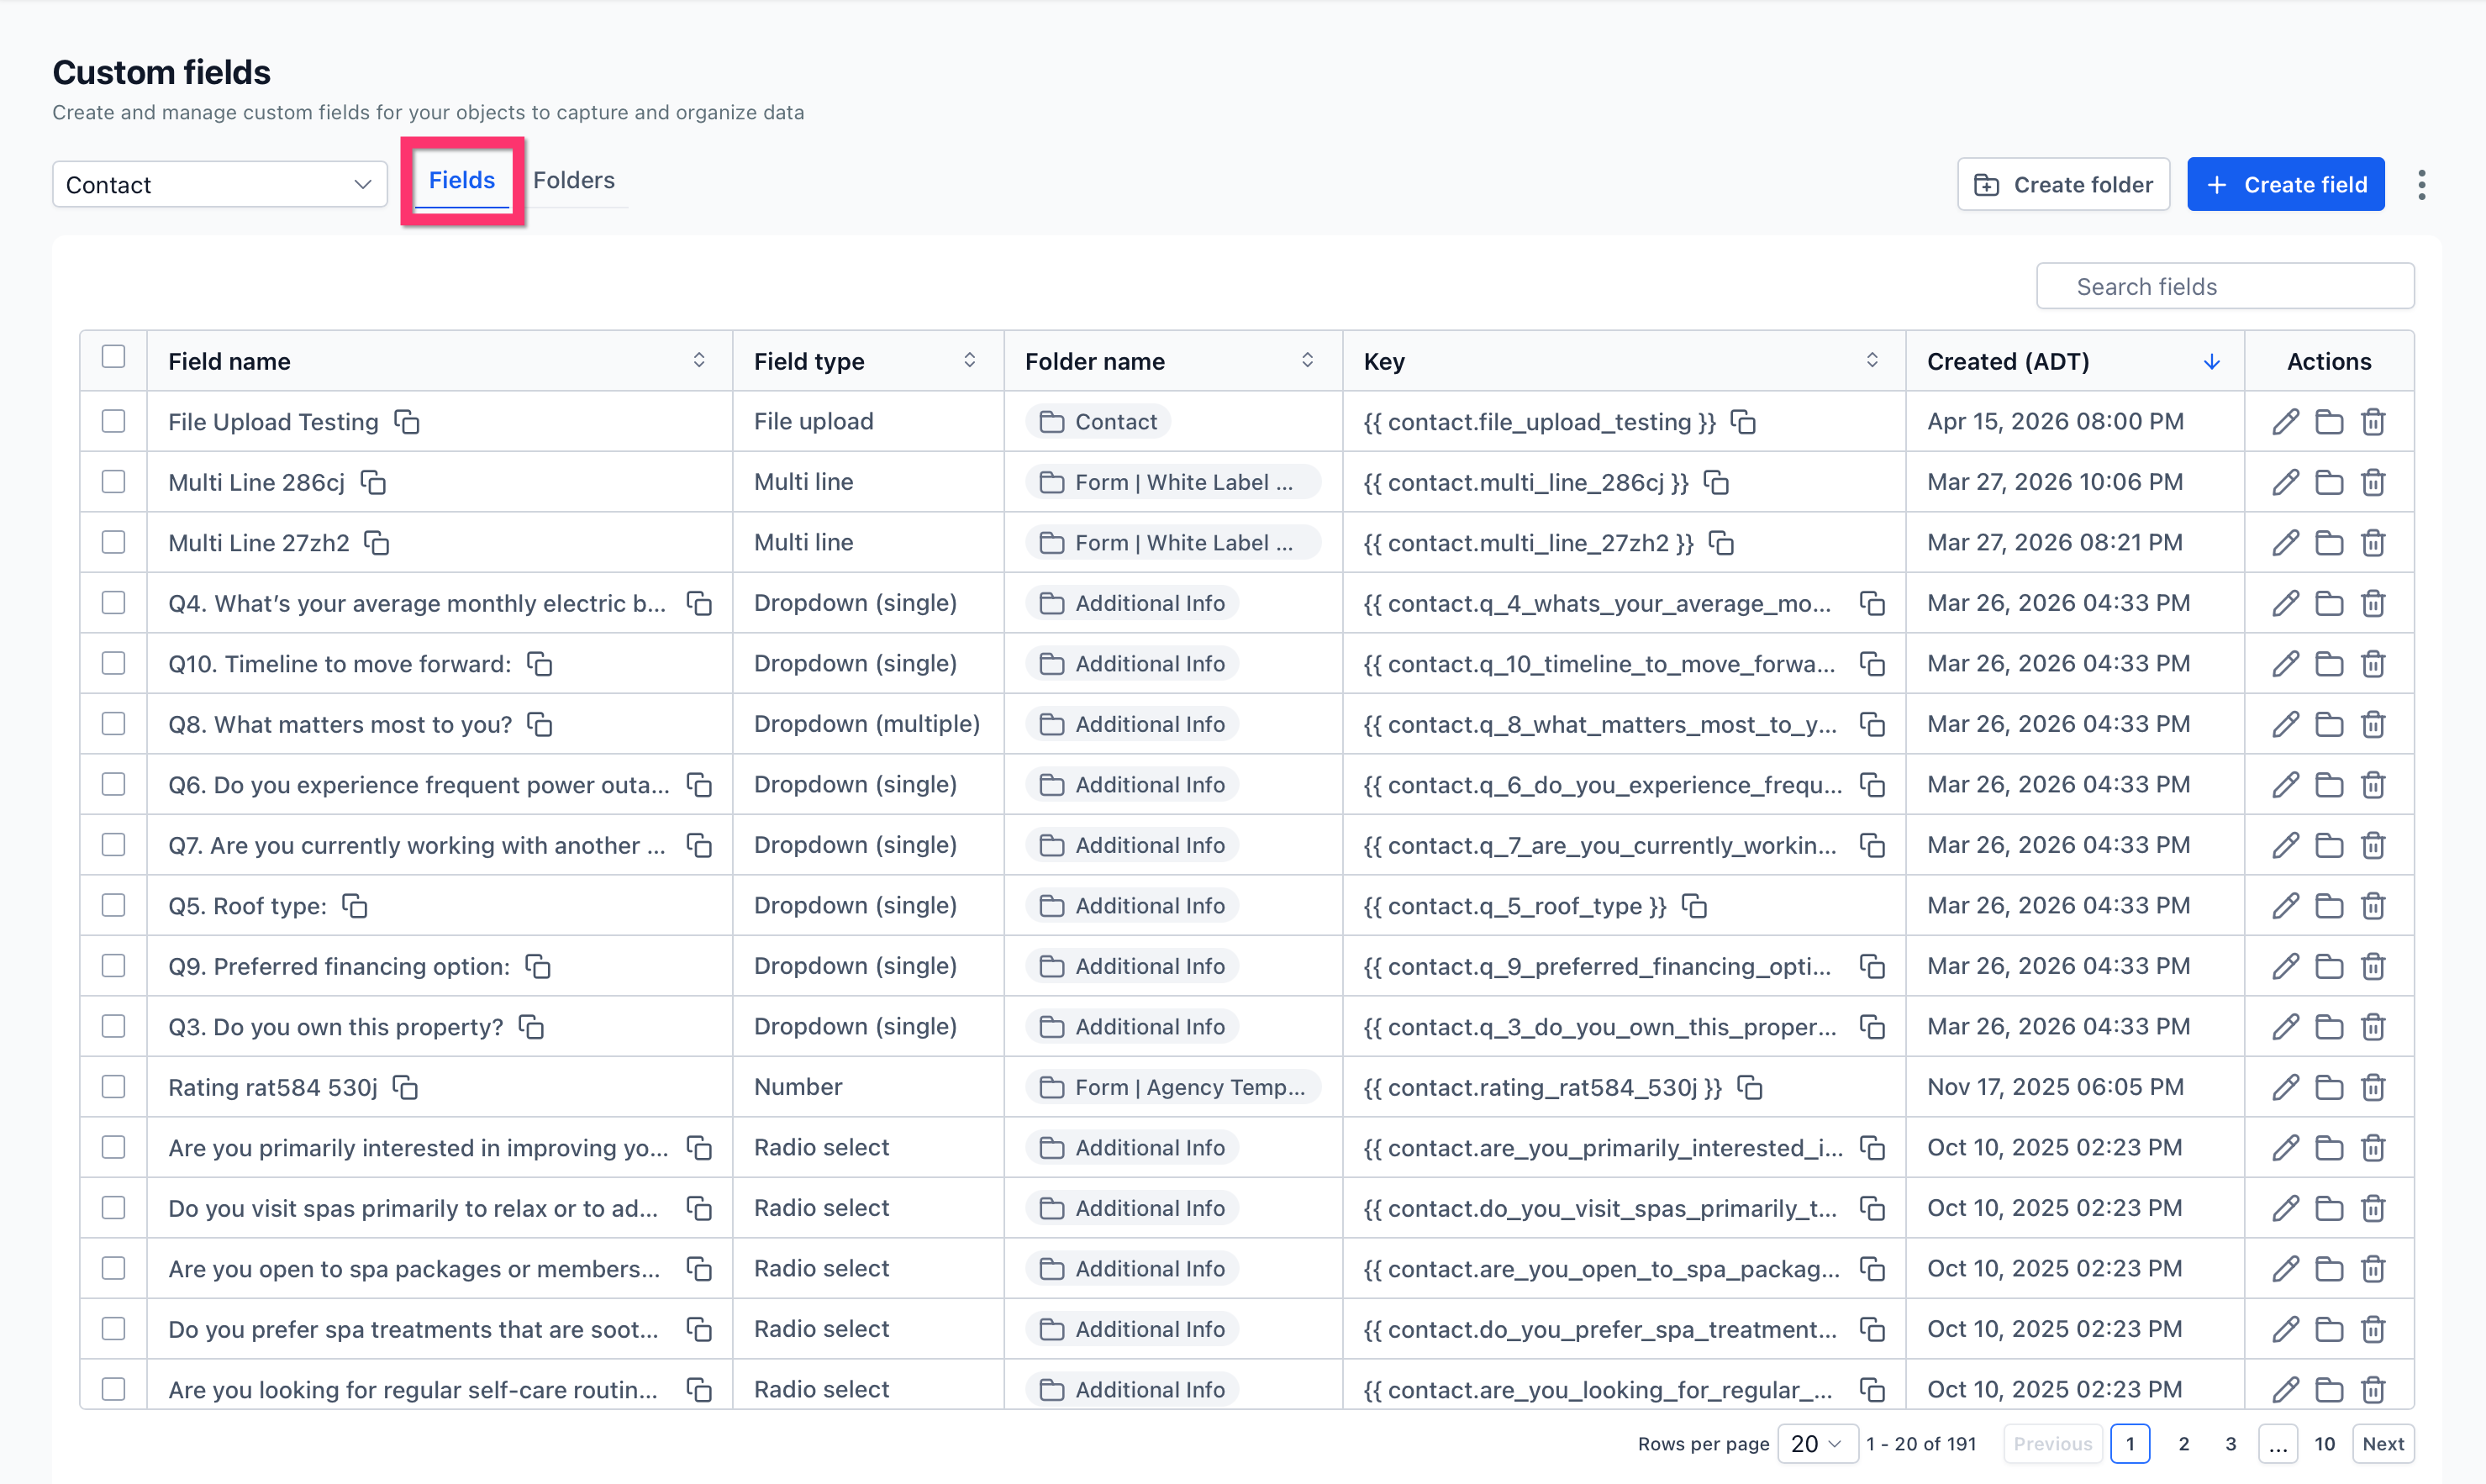The image size is (2486, 1484).
Task: Copy the contact.file_upload_testing key
Action: coord(1743,422)
